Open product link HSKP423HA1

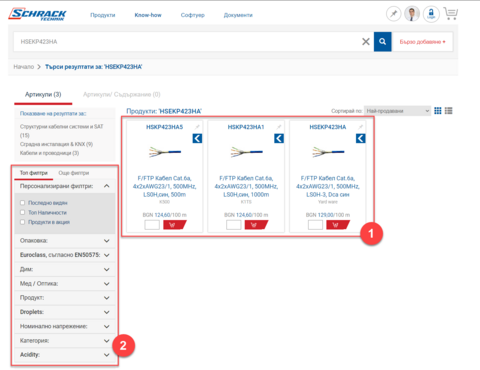click(x=246, y=127)
